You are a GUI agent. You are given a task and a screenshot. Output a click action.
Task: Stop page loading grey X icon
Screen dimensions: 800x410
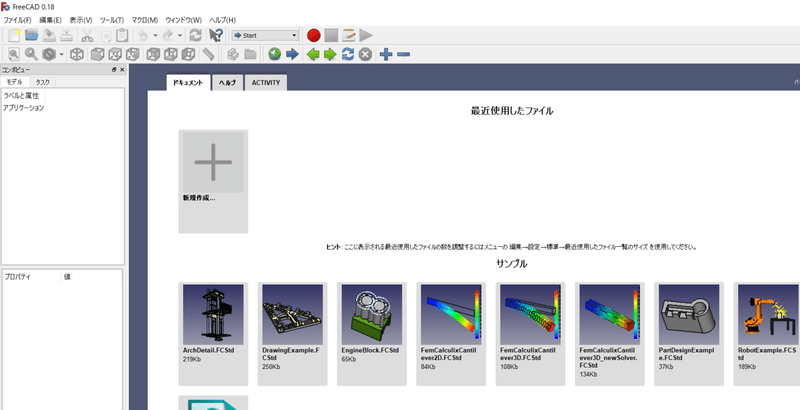(x=365, y=54)
